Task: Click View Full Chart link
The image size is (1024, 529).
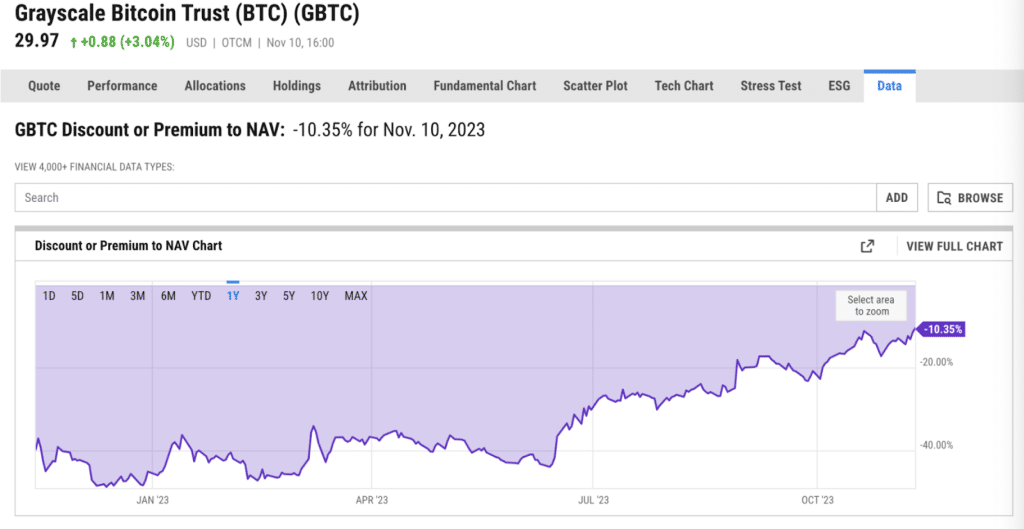Action: tap(954, 246)
